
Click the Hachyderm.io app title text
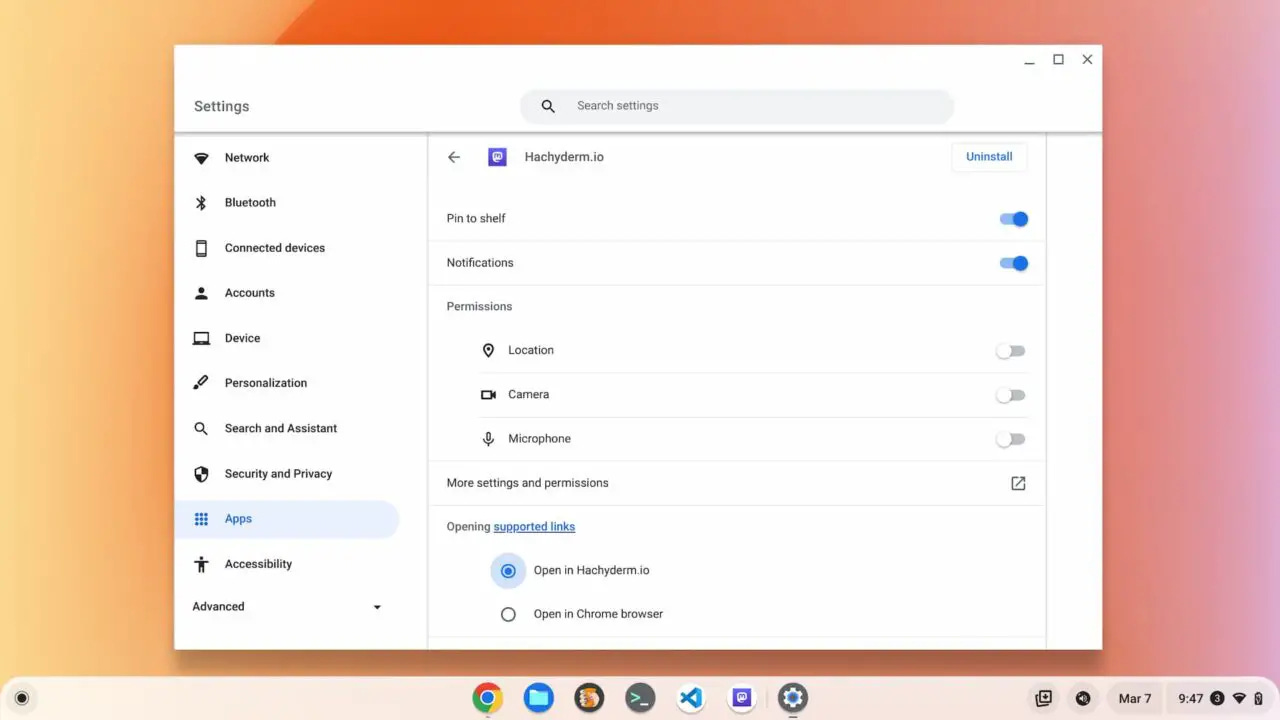(564, 157)
